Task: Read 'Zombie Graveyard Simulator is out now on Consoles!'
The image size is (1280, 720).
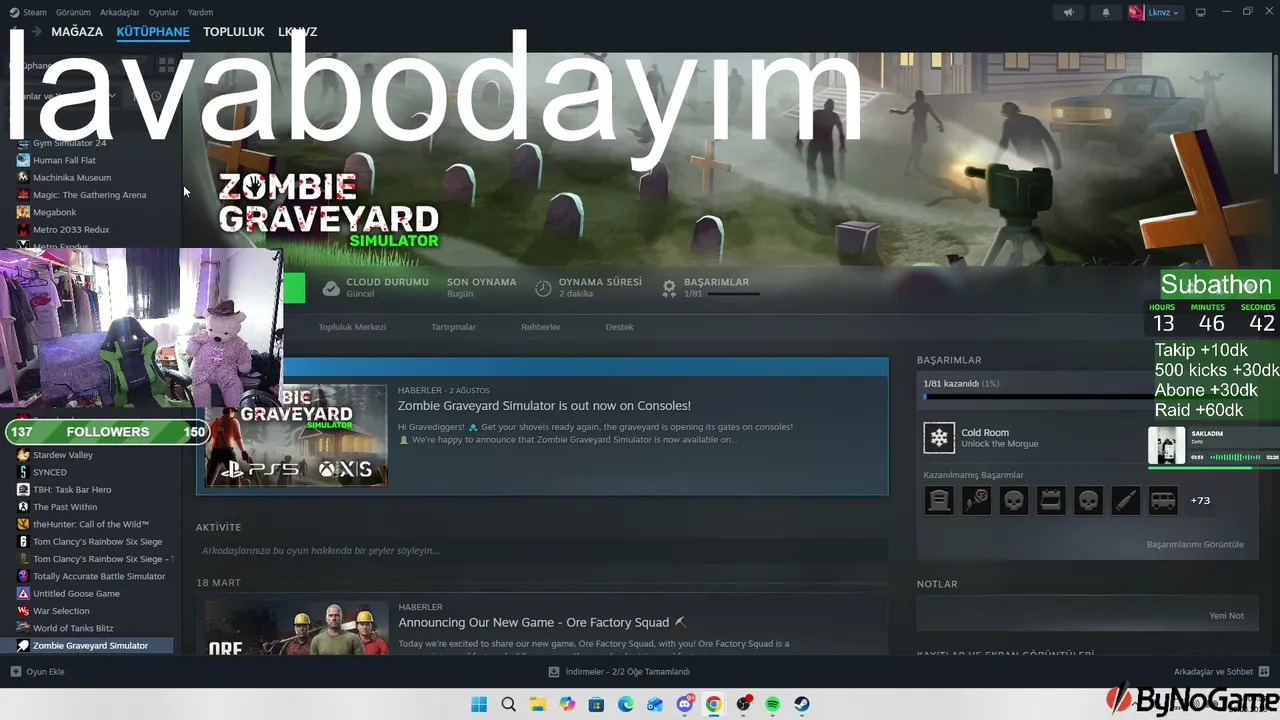Action: tap(544, 406)
